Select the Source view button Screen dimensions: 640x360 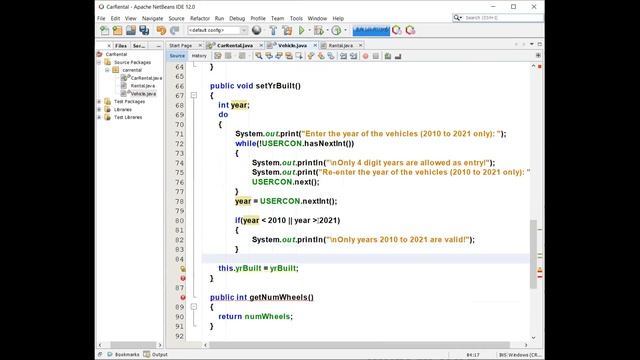(x=177, y=56)
